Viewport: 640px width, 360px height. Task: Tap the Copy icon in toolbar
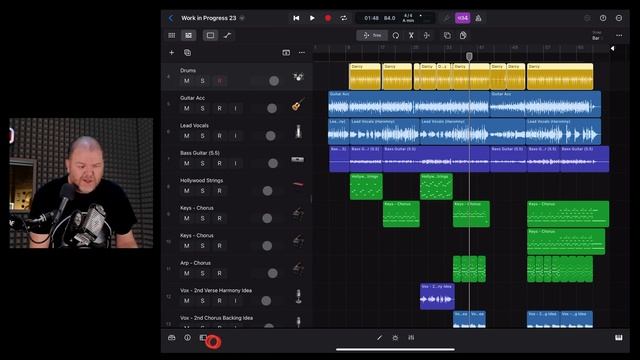(x=447, y=36)
